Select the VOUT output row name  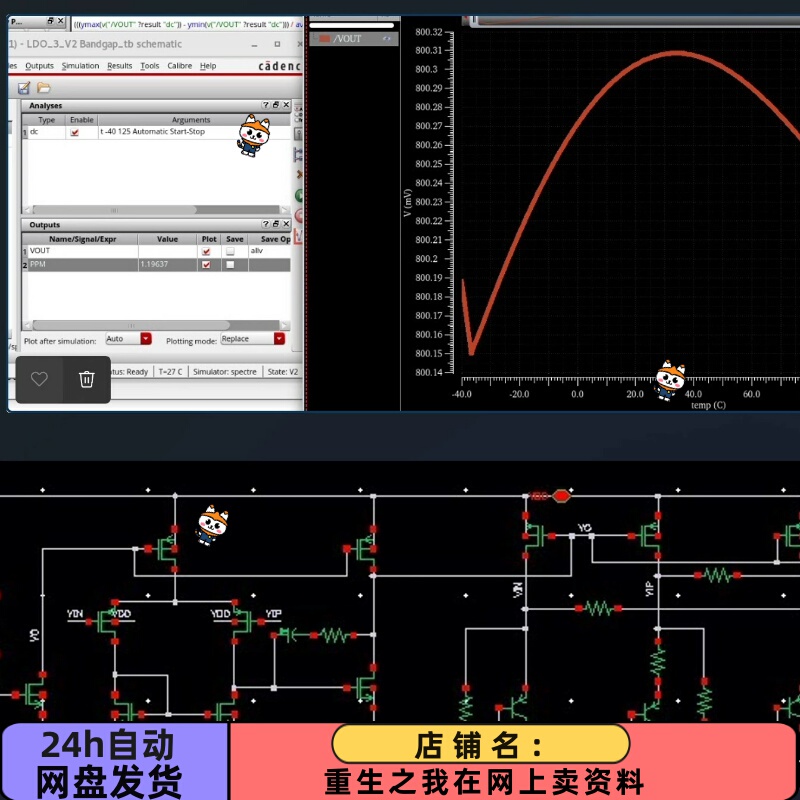pyautogui.click(x=40, y=251)
